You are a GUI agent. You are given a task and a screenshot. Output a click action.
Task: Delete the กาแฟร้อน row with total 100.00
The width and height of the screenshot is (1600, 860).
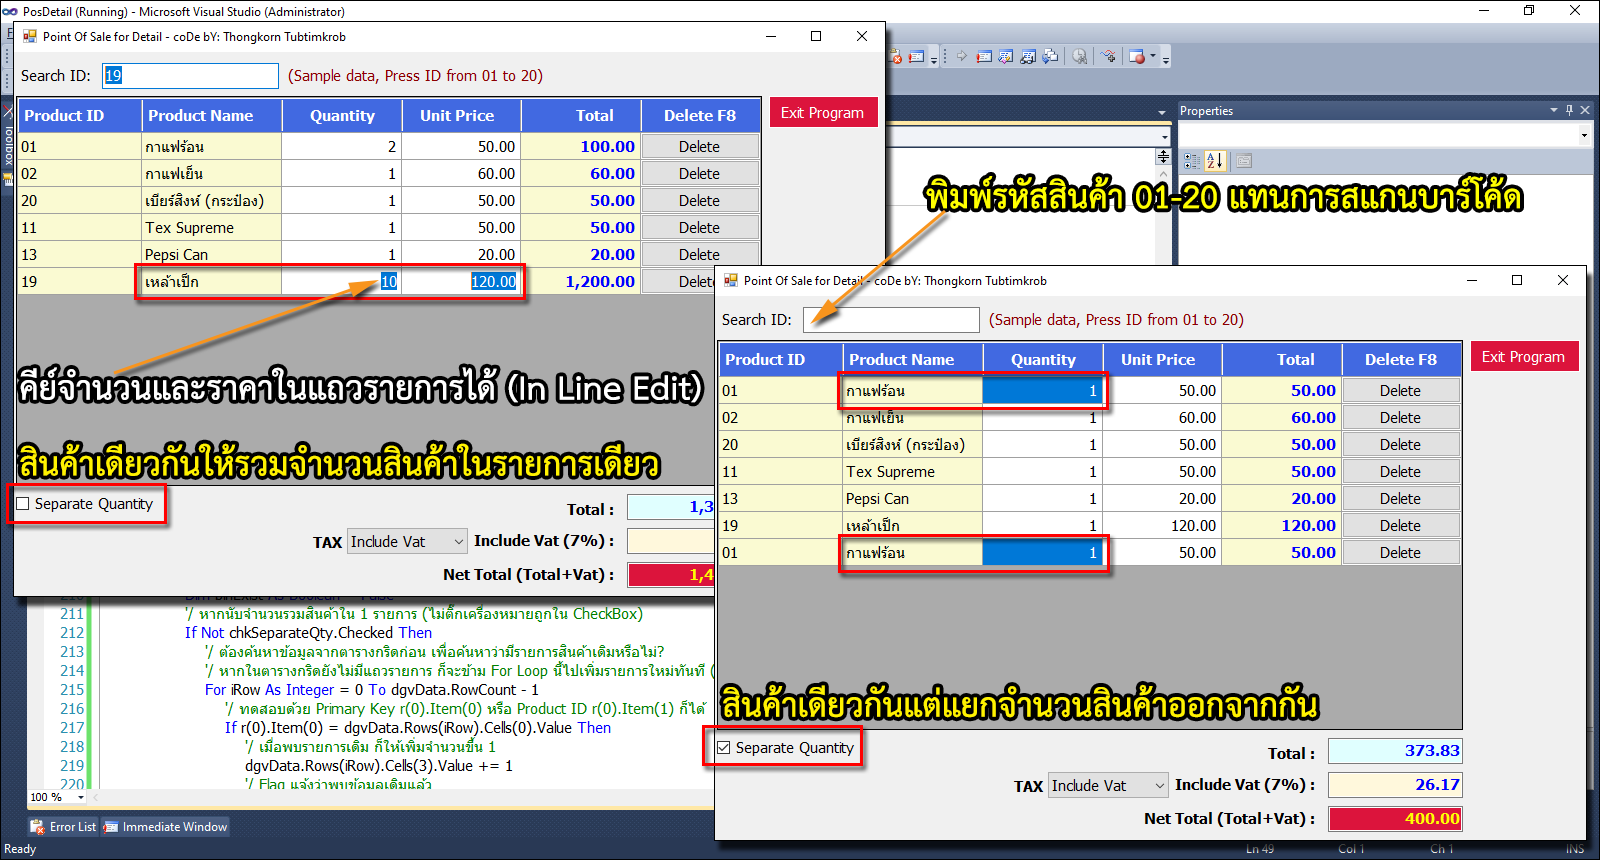(x=699, y=147)
